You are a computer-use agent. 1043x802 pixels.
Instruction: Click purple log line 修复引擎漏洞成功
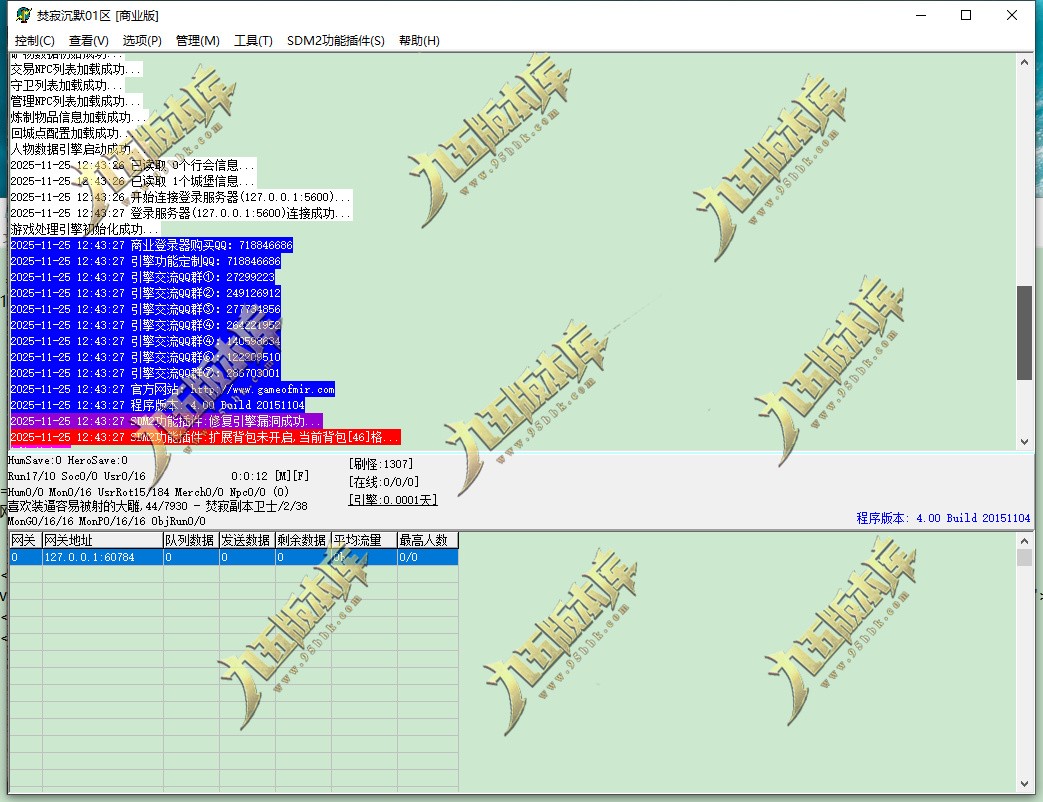click(x=166, y=421)
